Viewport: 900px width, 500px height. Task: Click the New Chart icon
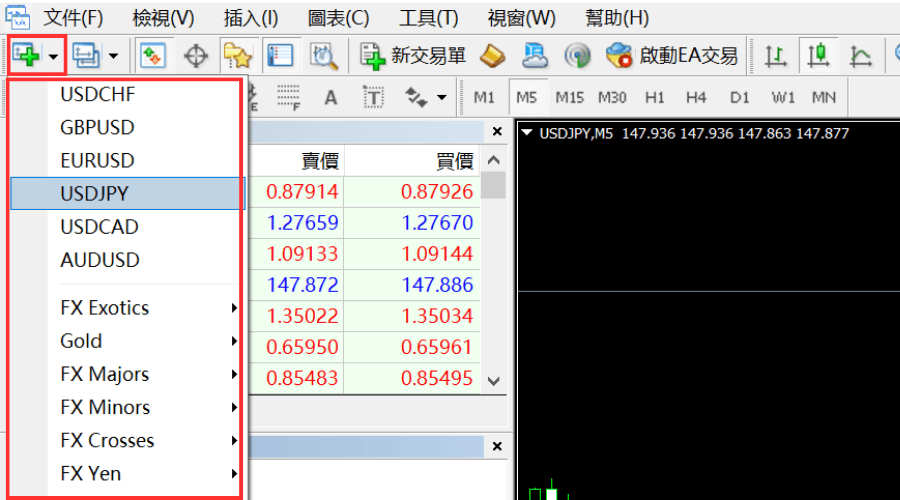pyautogui.click(x=26, y=56)
